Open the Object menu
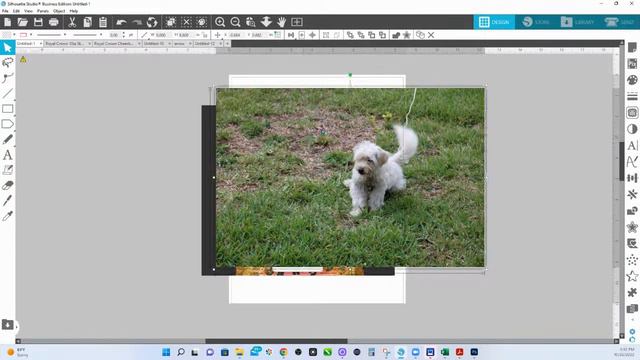 pos(59,11)
